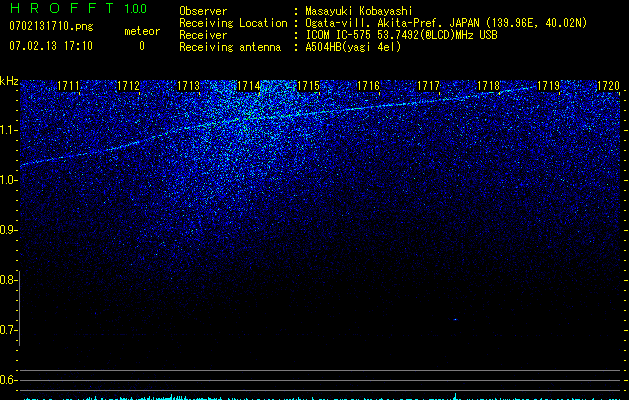
Task: Click time marker 1712
Action: (128, 86)
